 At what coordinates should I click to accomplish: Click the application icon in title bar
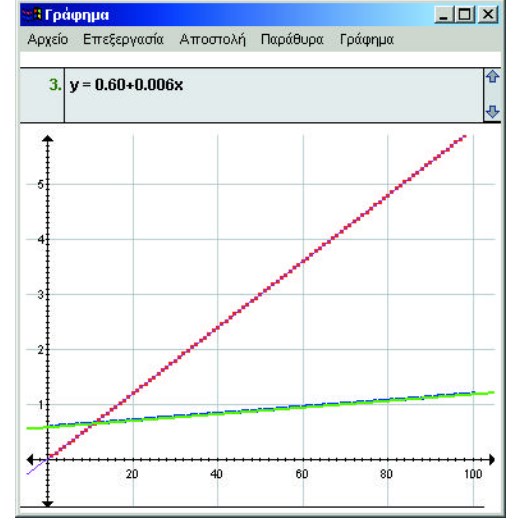click(32, 15)
